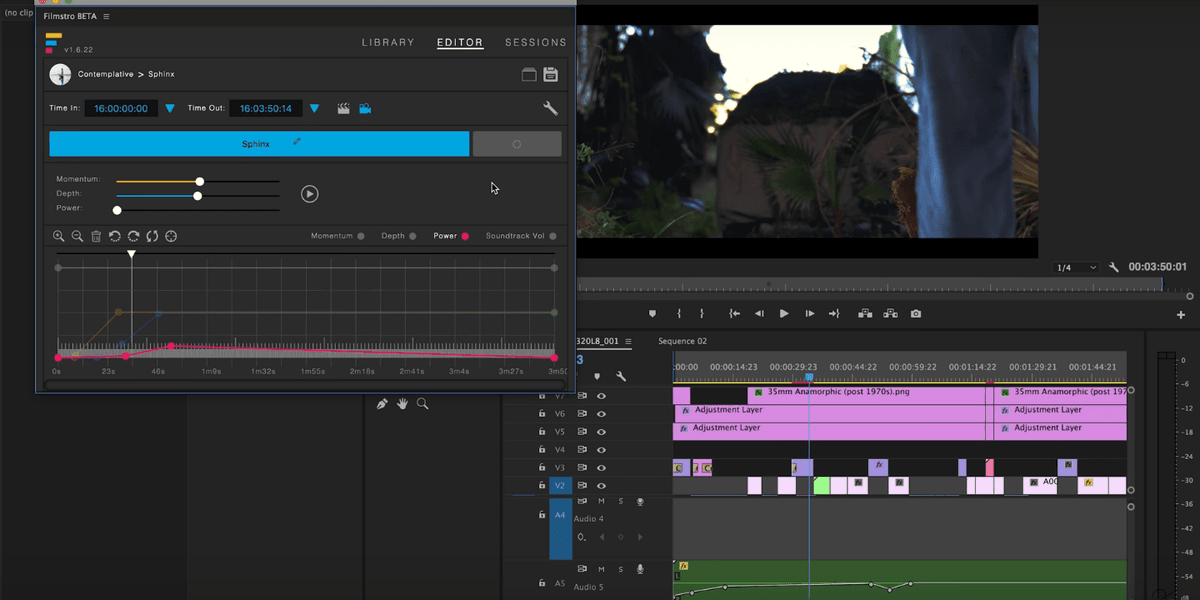The width and height of the screenshot is (1200, 600).
Task: Click the blue Sphinx track button
Action: tap(259, 144)
